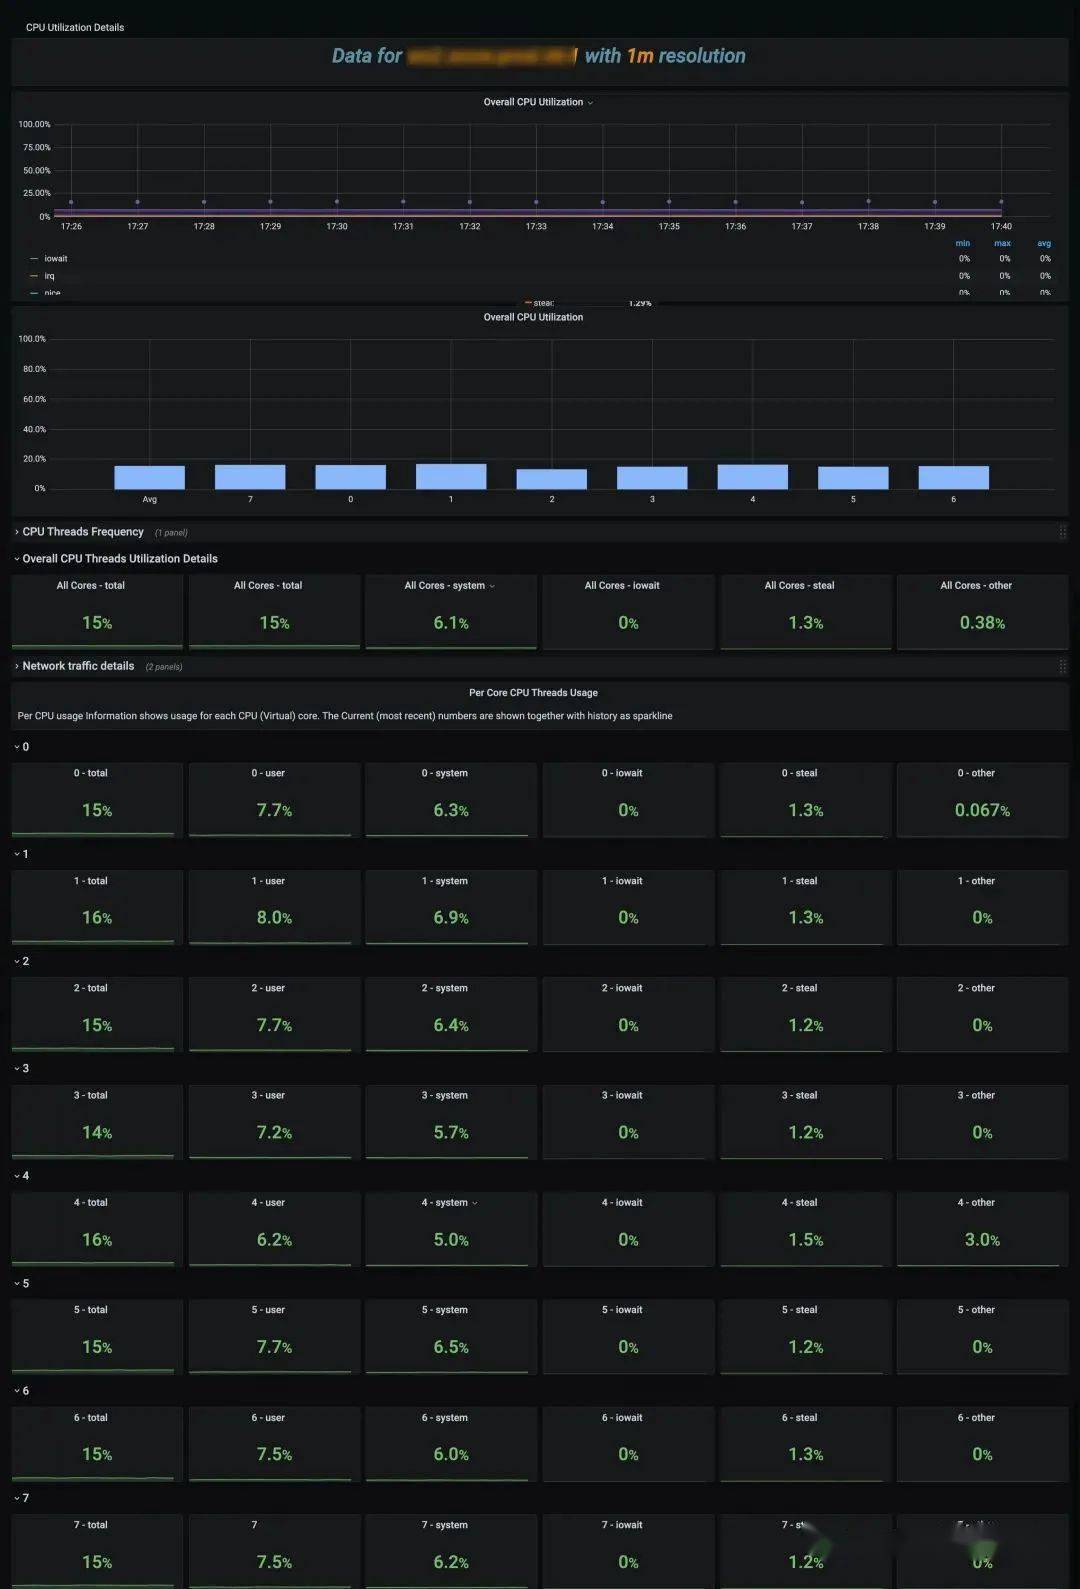Click the bar labeled 6 in bar chart
This screenshot has height=1589, width=1080.
click(954, 478)
